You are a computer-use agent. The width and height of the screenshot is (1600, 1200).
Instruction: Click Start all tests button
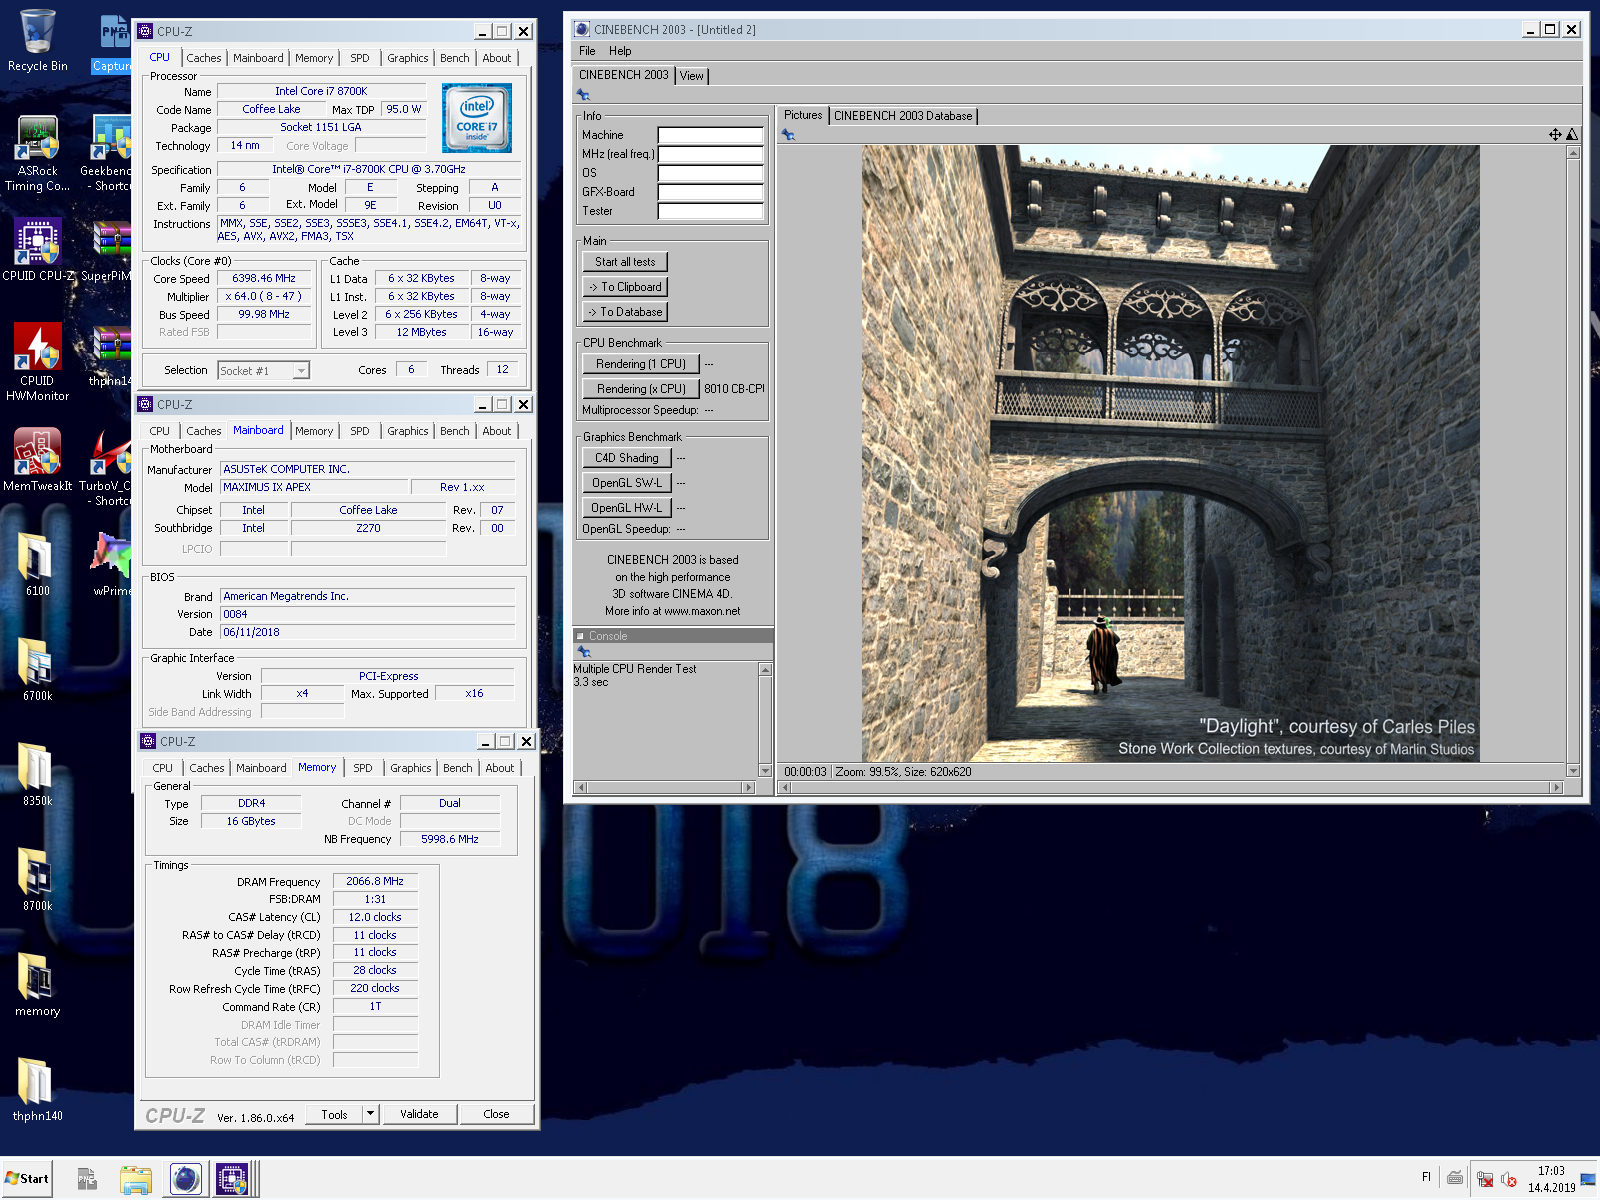625,262
